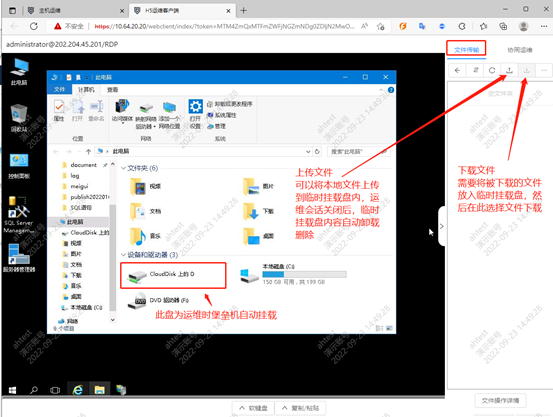Open Internet Explorer on the remote taskbar
The image size is (553, 417).
(78, 390)
